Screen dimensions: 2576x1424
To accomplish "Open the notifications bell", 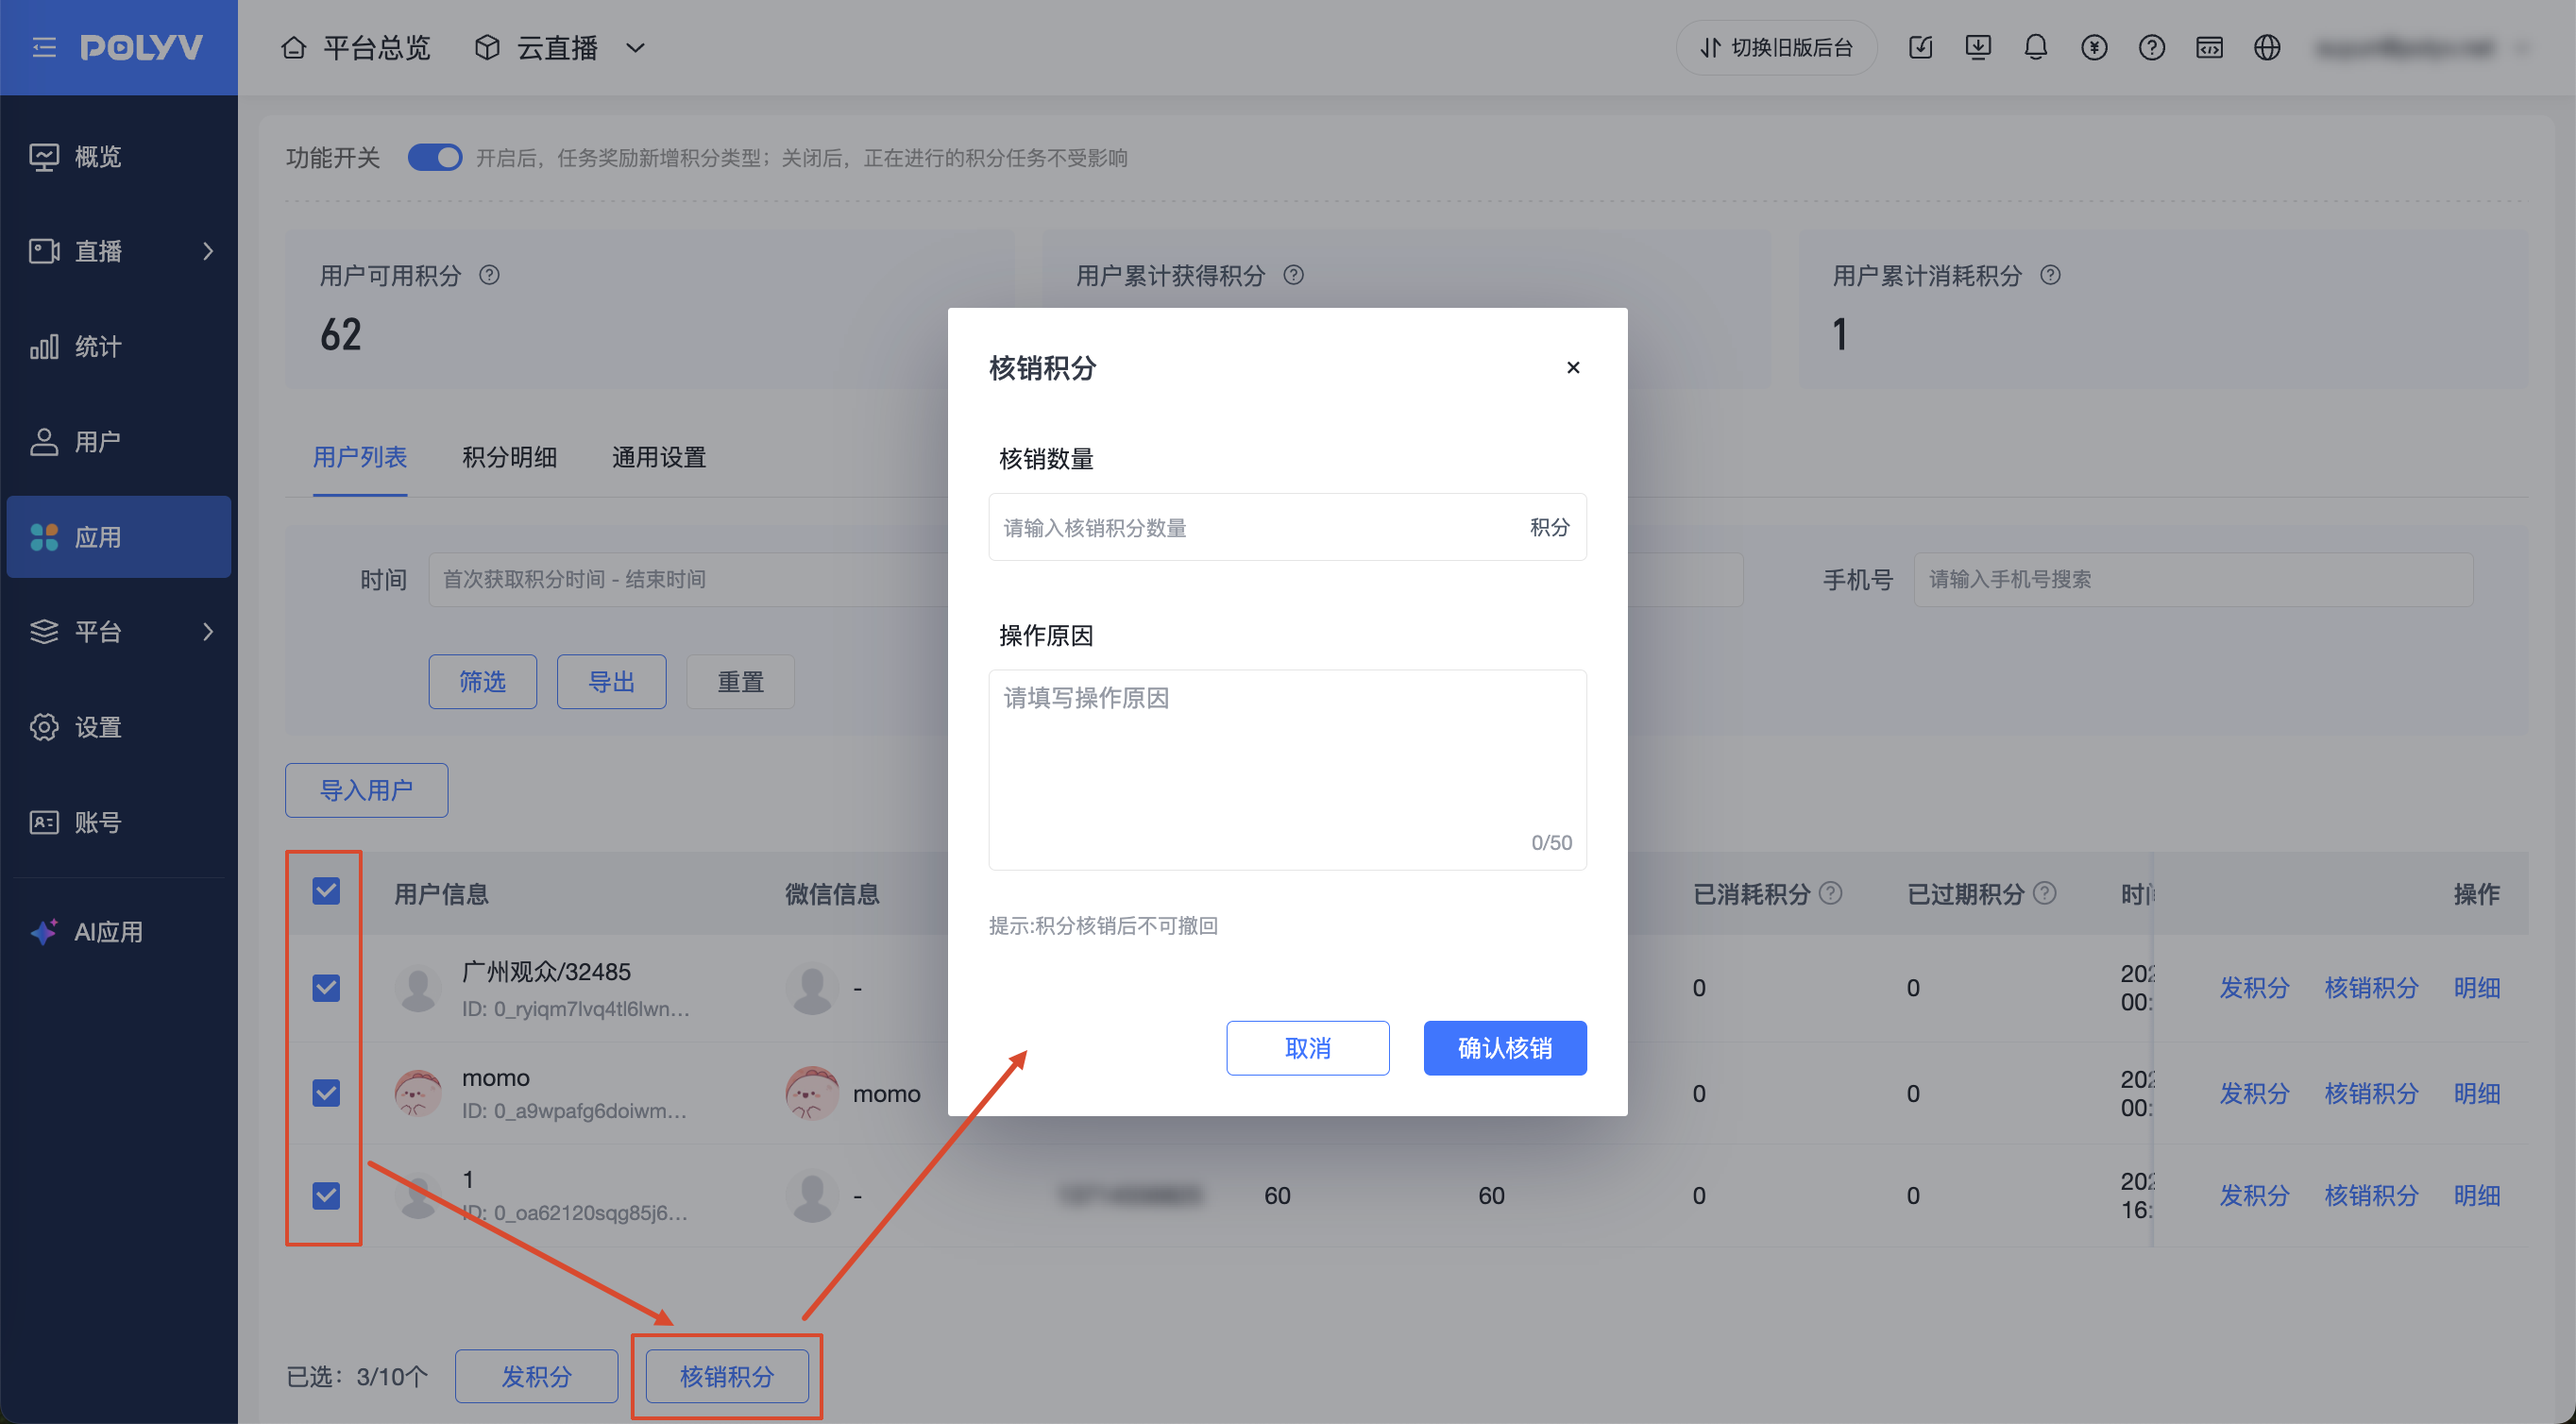I will point(2035,47).
